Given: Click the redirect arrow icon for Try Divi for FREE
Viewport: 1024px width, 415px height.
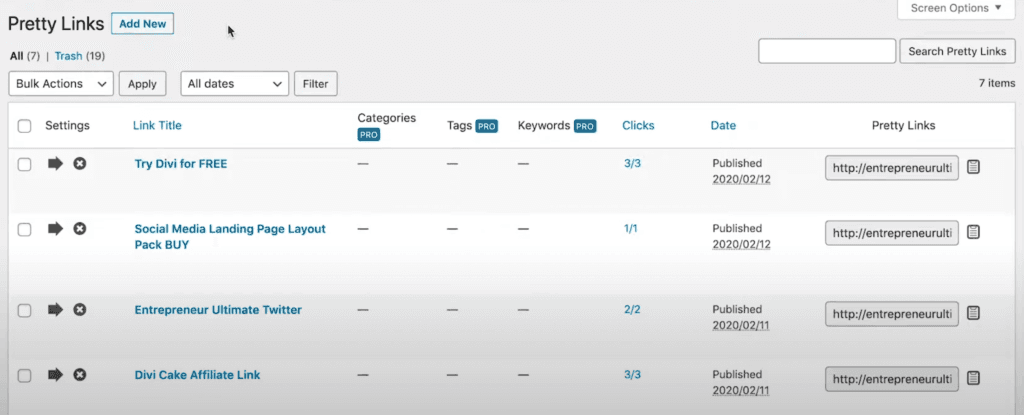Looking at the screenshot, I should pyautogui.click(x=56, y=164).
